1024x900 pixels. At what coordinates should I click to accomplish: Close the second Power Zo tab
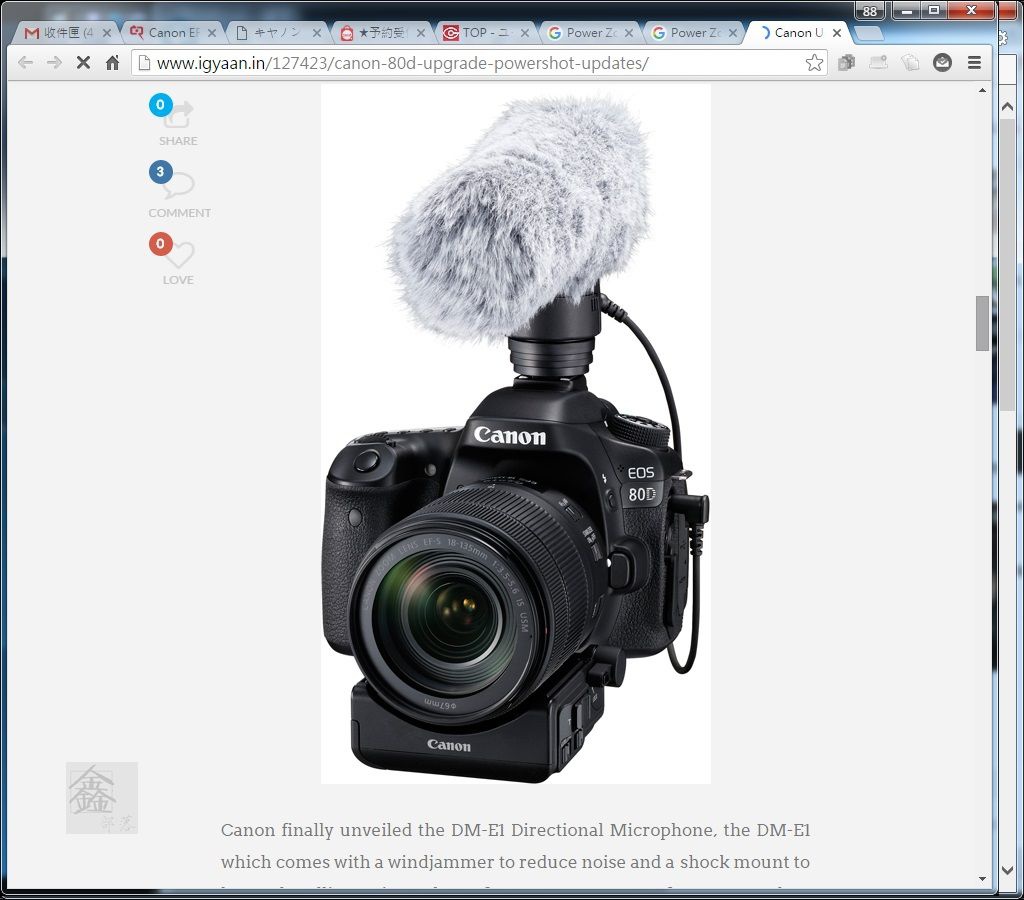(733, 33)
